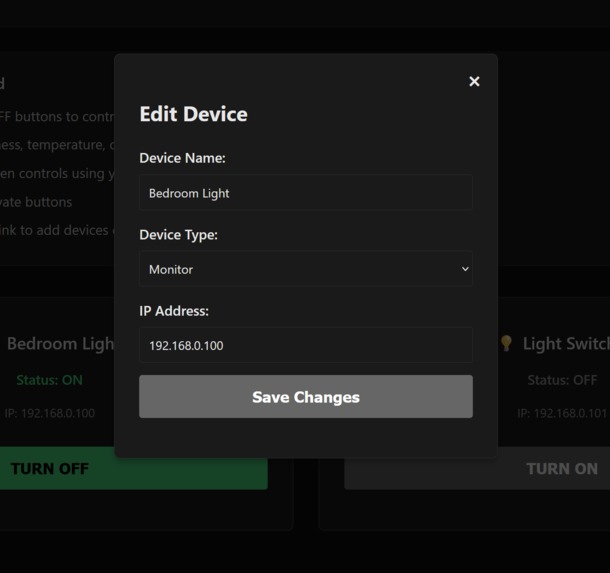Click the IP Address label
The image size is (610, 573).
pos(174,311)
